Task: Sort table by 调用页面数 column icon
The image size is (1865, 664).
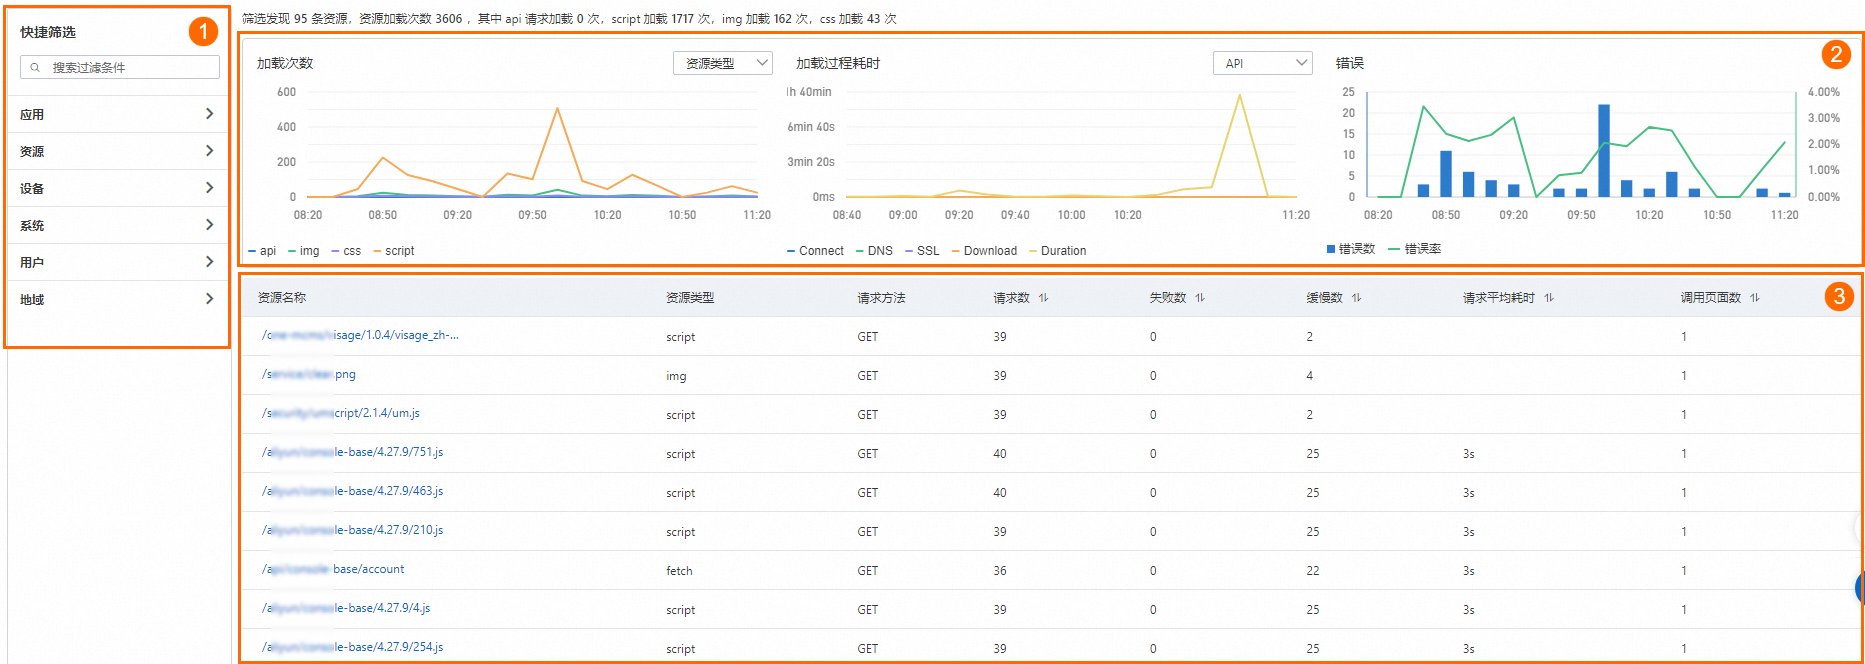Action: click(1755, 298)
